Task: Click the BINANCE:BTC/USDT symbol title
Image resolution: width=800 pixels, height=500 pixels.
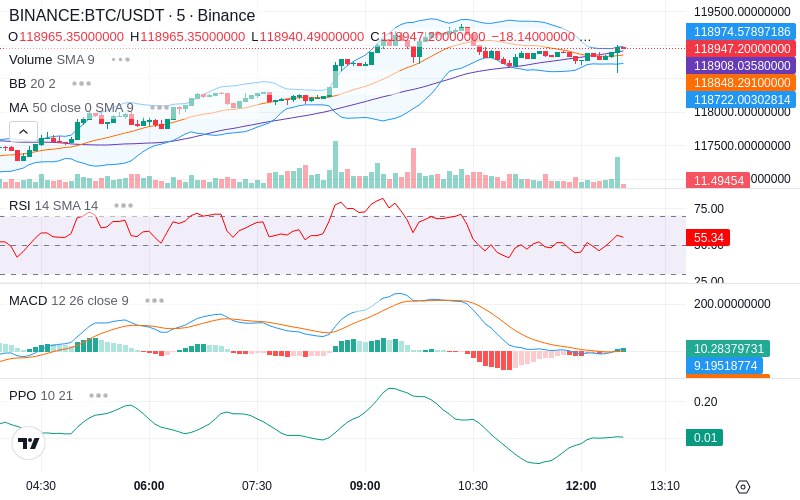Action: click(x=132, y=15)
